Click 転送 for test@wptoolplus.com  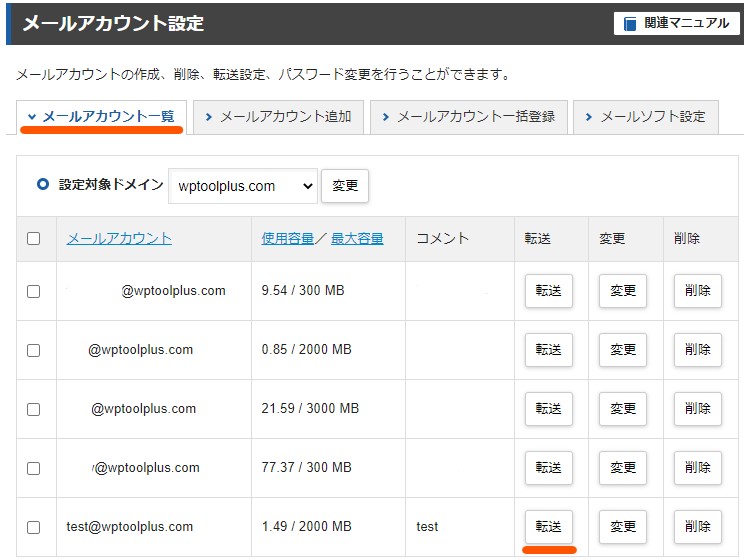coord(548,527)
